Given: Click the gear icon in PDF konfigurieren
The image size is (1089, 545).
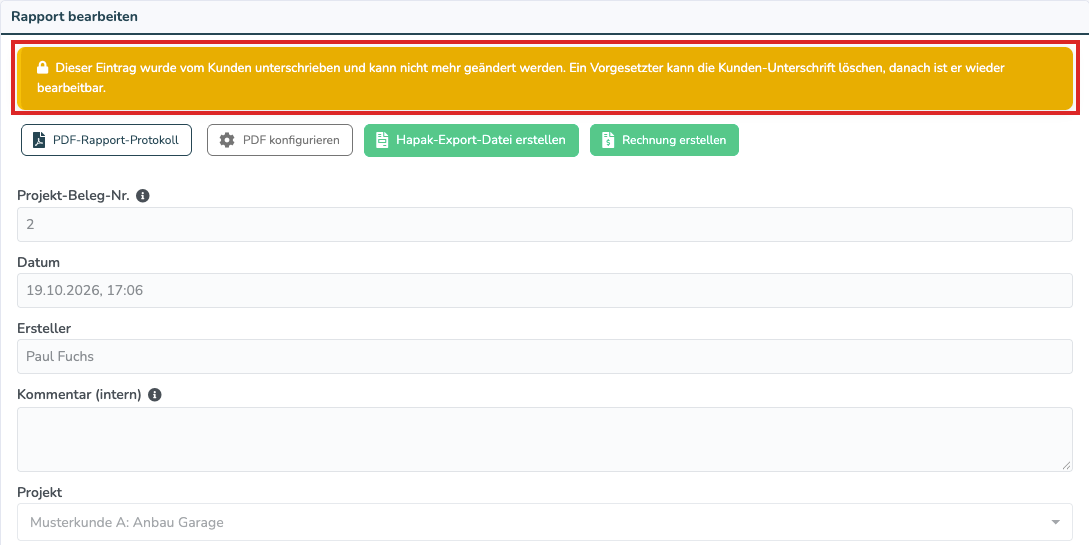Looking at the screenshot, I should 226,140.
